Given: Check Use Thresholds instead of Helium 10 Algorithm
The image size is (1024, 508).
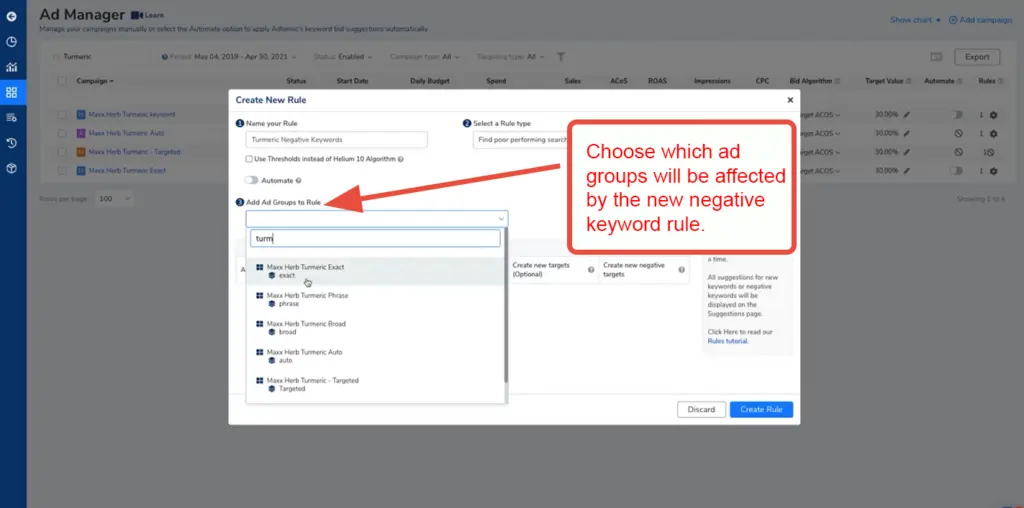Looking at the screenshot, I should coord(249,159).
